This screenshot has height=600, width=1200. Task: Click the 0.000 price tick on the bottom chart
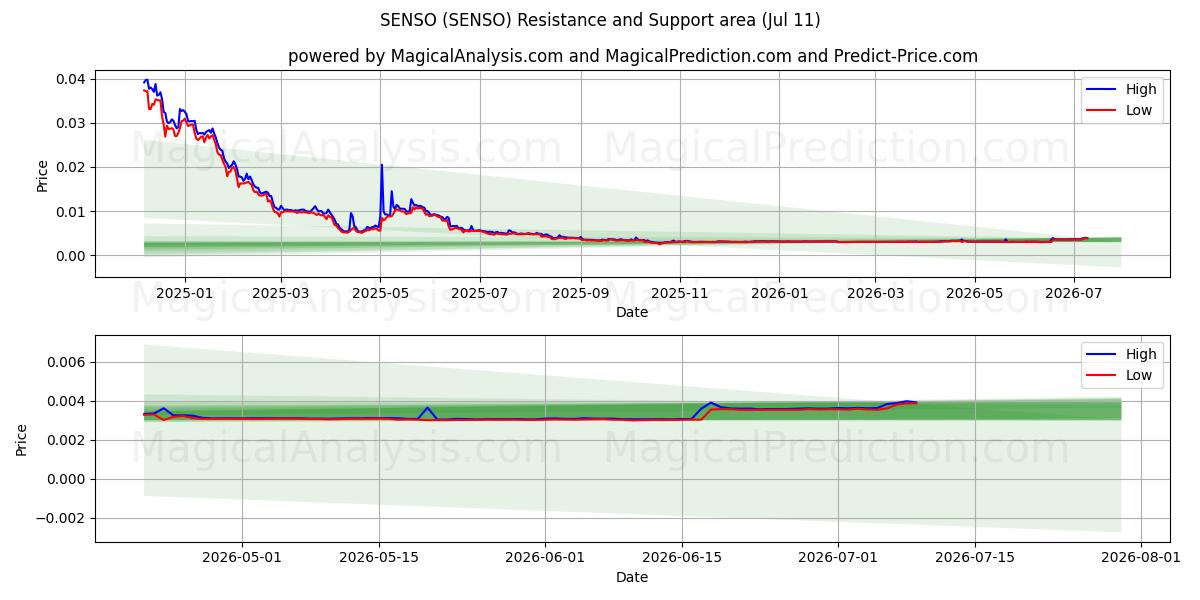pos(69,479)
